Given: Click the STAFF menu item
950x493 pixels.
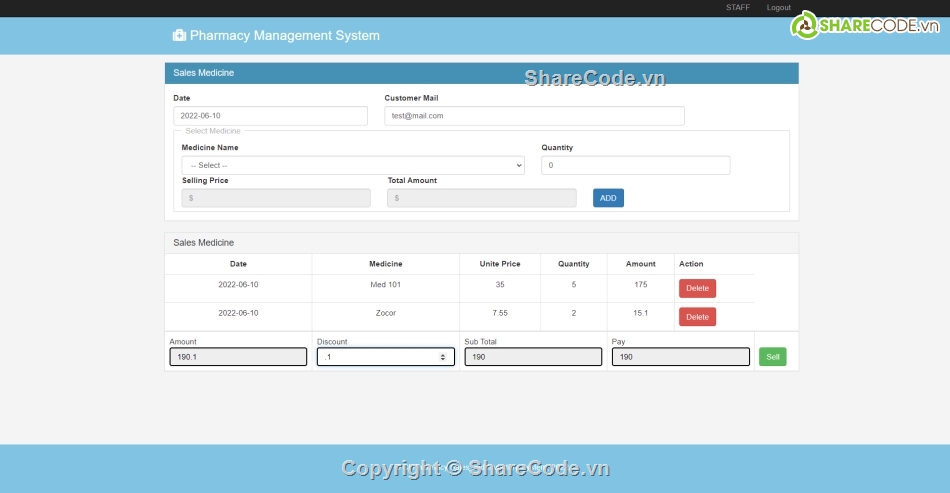Looking at the screenshot, I should 737,8.
